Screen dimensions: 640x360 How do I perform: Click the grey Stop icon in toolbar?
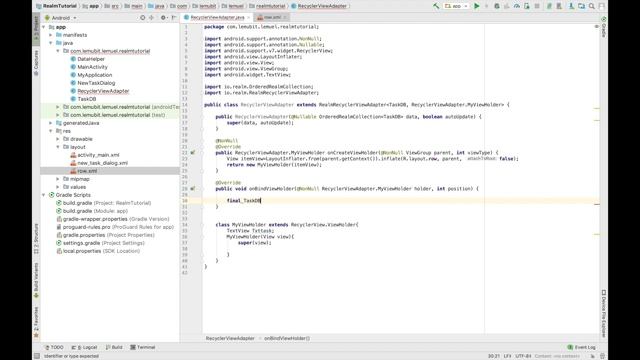(537, 6)
